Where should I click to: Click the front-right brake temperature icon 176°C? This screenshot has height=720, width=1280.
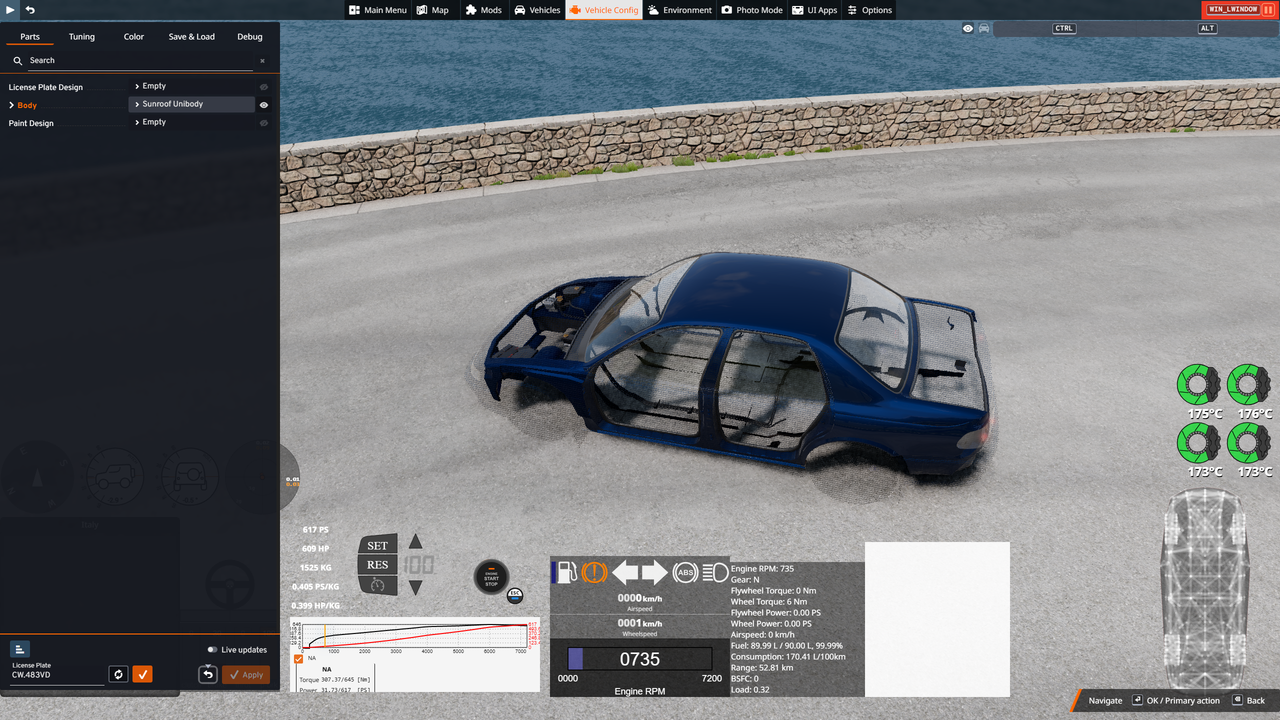[1249, 385]
